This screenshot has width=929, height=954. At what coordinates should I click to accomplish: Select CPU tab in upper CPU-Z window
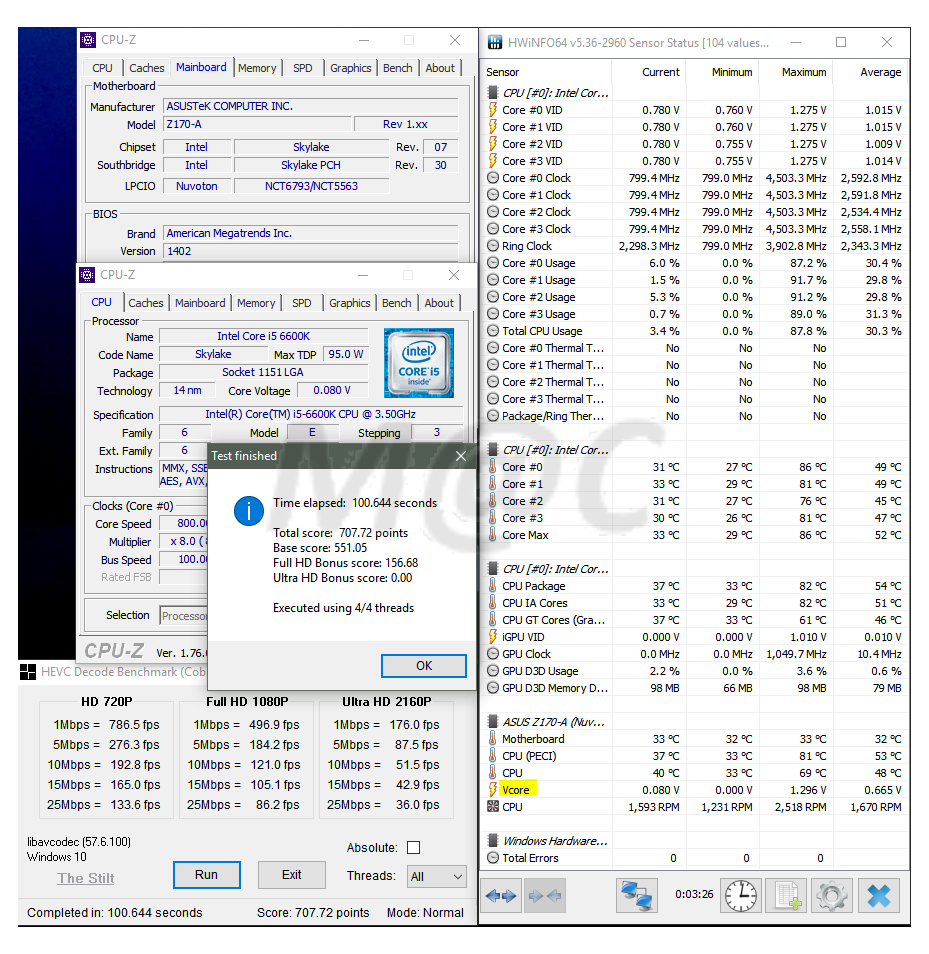coord(102,68)
